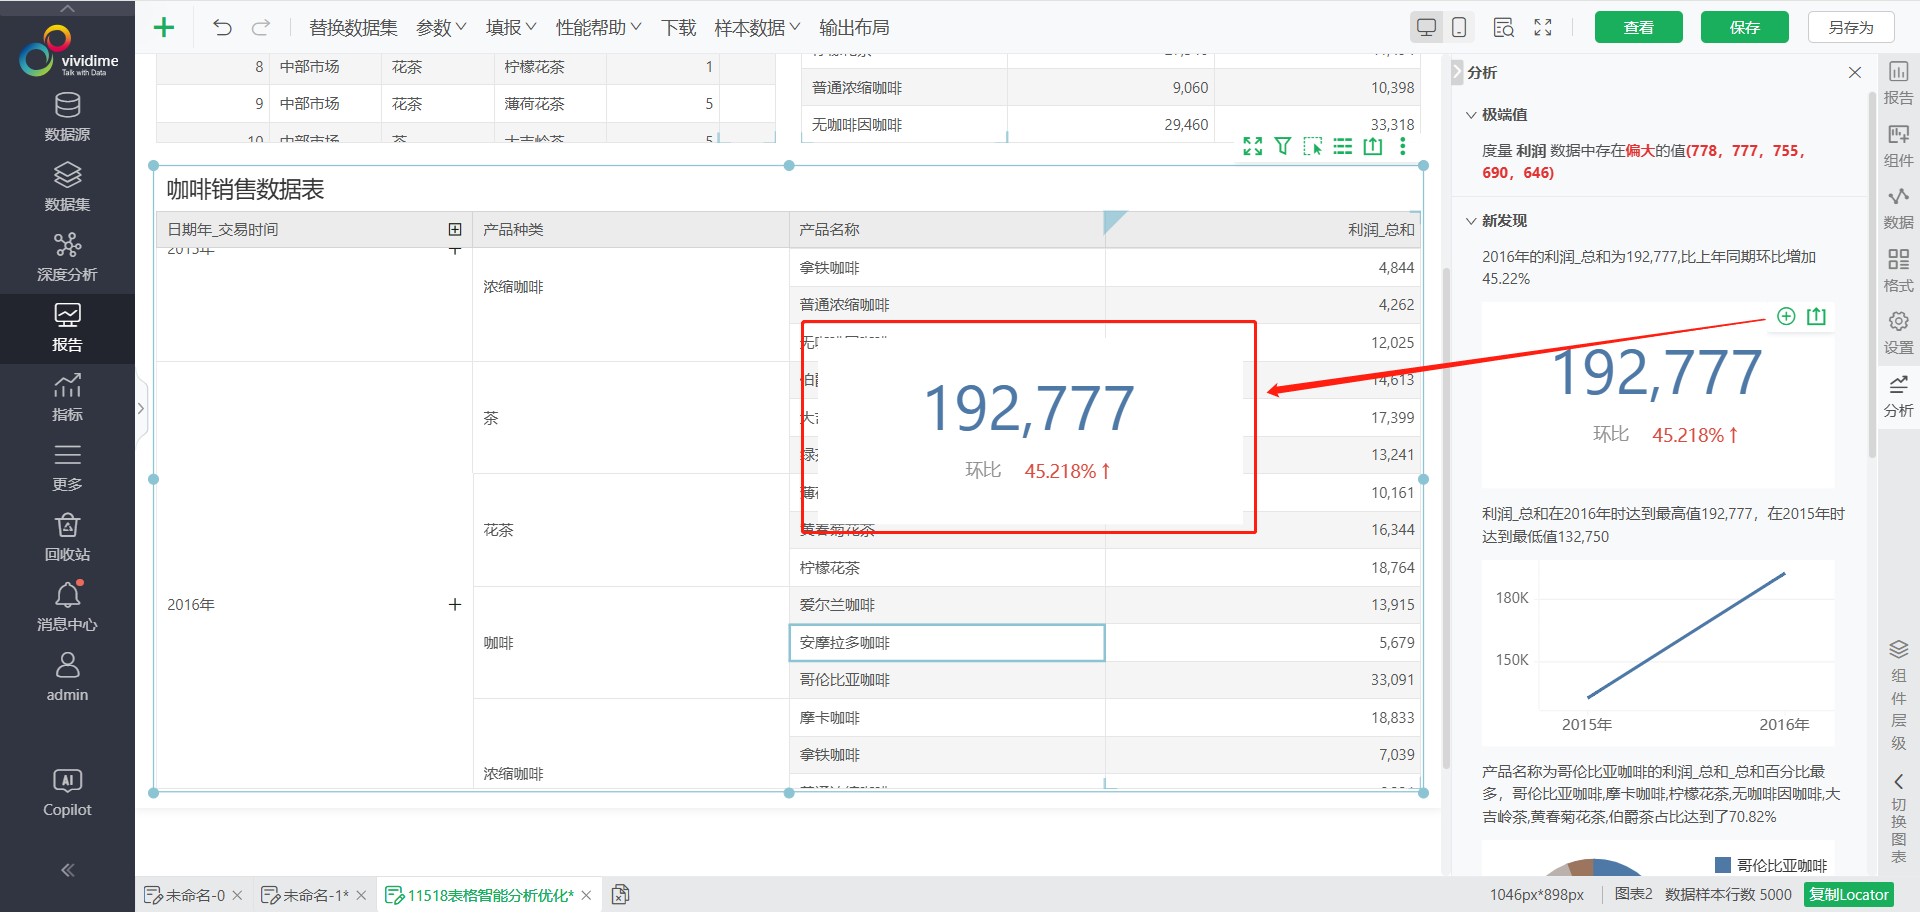Add the 192,777 KPI card to the report

coord(1786,316)
